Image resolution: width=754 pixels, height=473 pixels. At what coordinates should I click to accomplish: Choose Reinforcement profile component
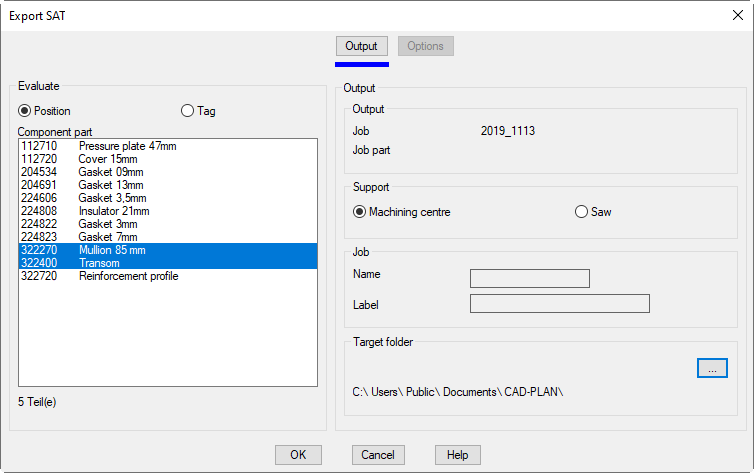tap(128, 276)
